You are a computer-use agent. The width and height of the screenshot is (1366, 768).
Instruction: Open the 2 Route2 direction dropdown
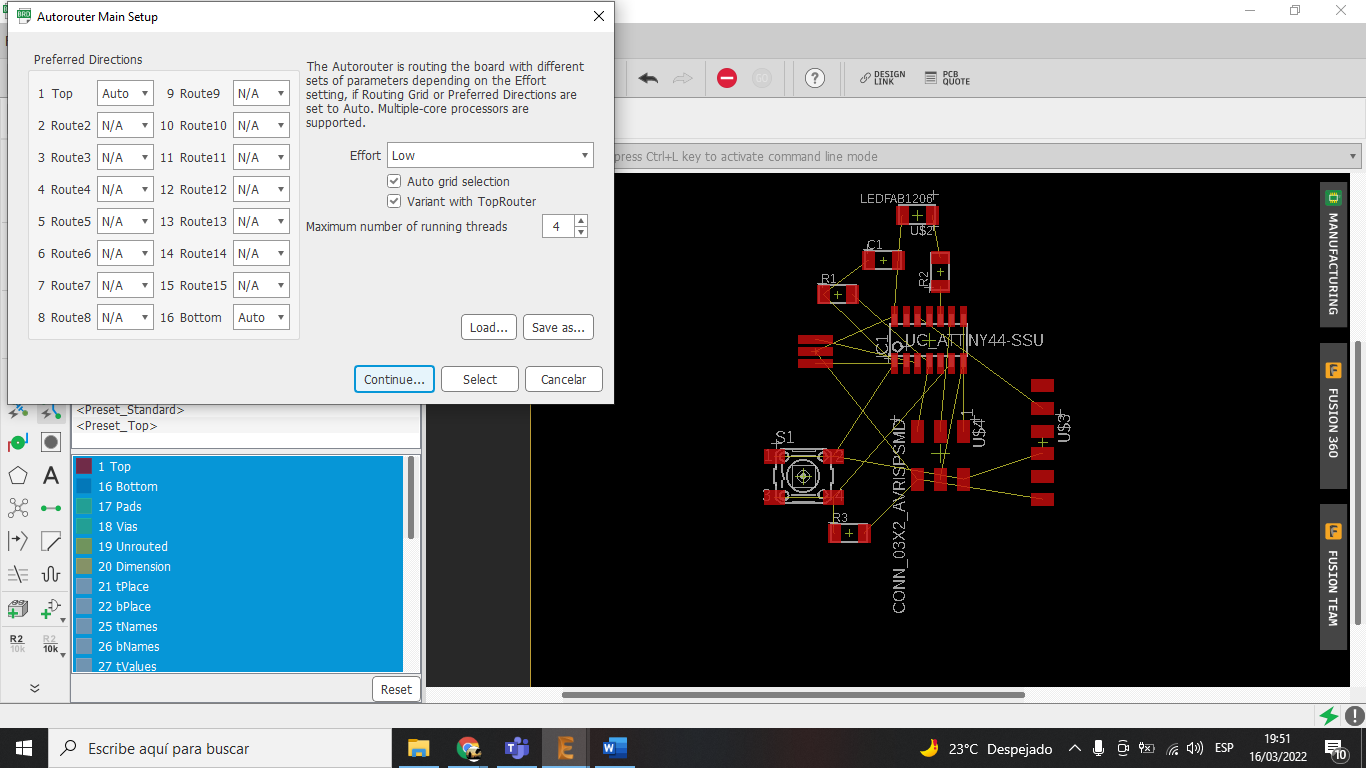tap(125, 125)
